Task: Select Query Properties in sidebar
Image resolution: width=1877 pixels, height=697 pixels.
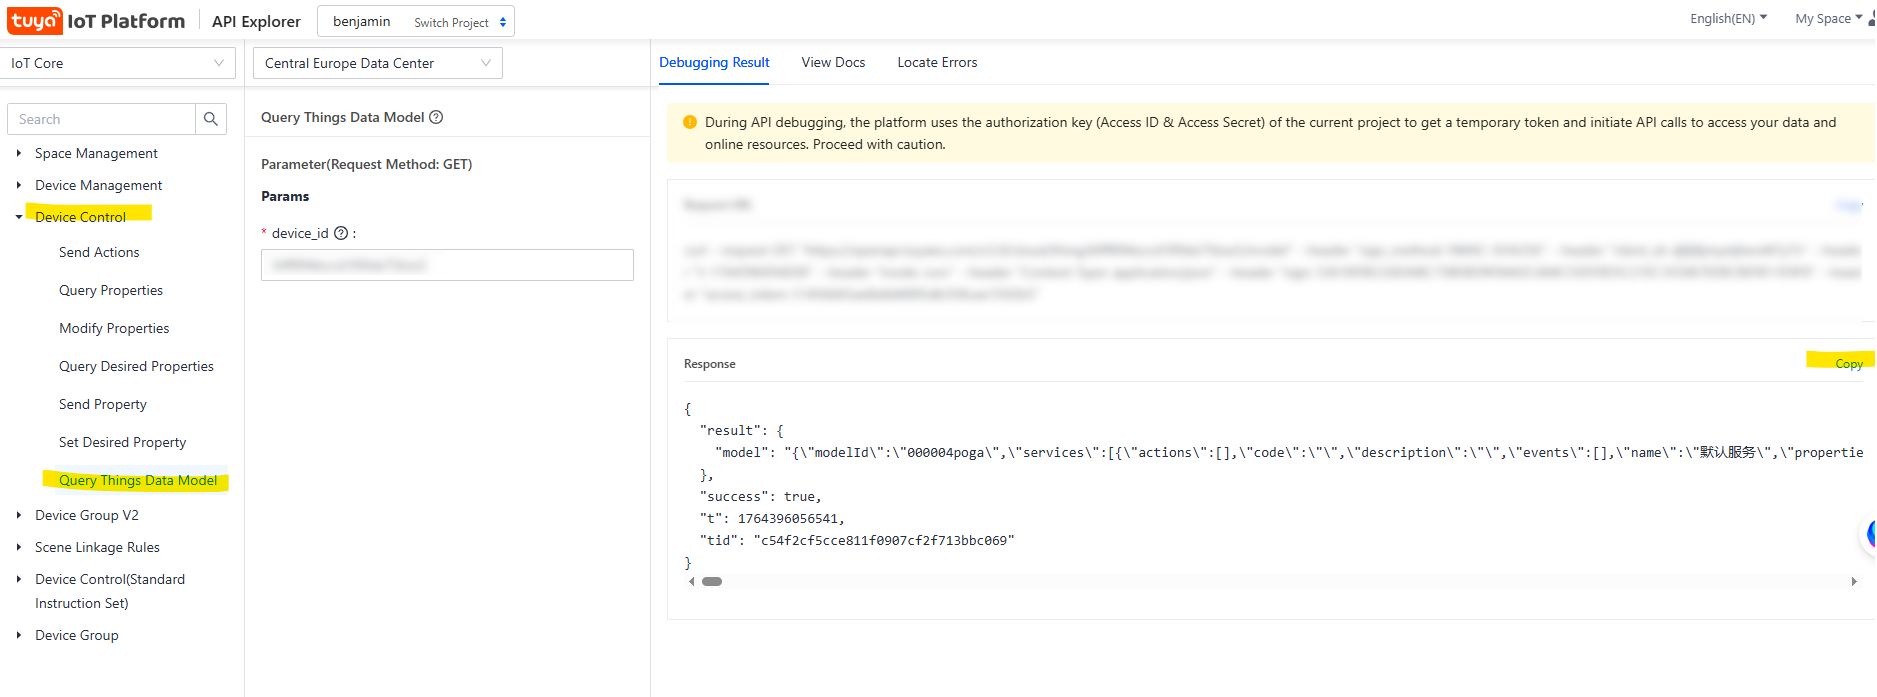Action: pyautogui.click(x=111, y=290)
